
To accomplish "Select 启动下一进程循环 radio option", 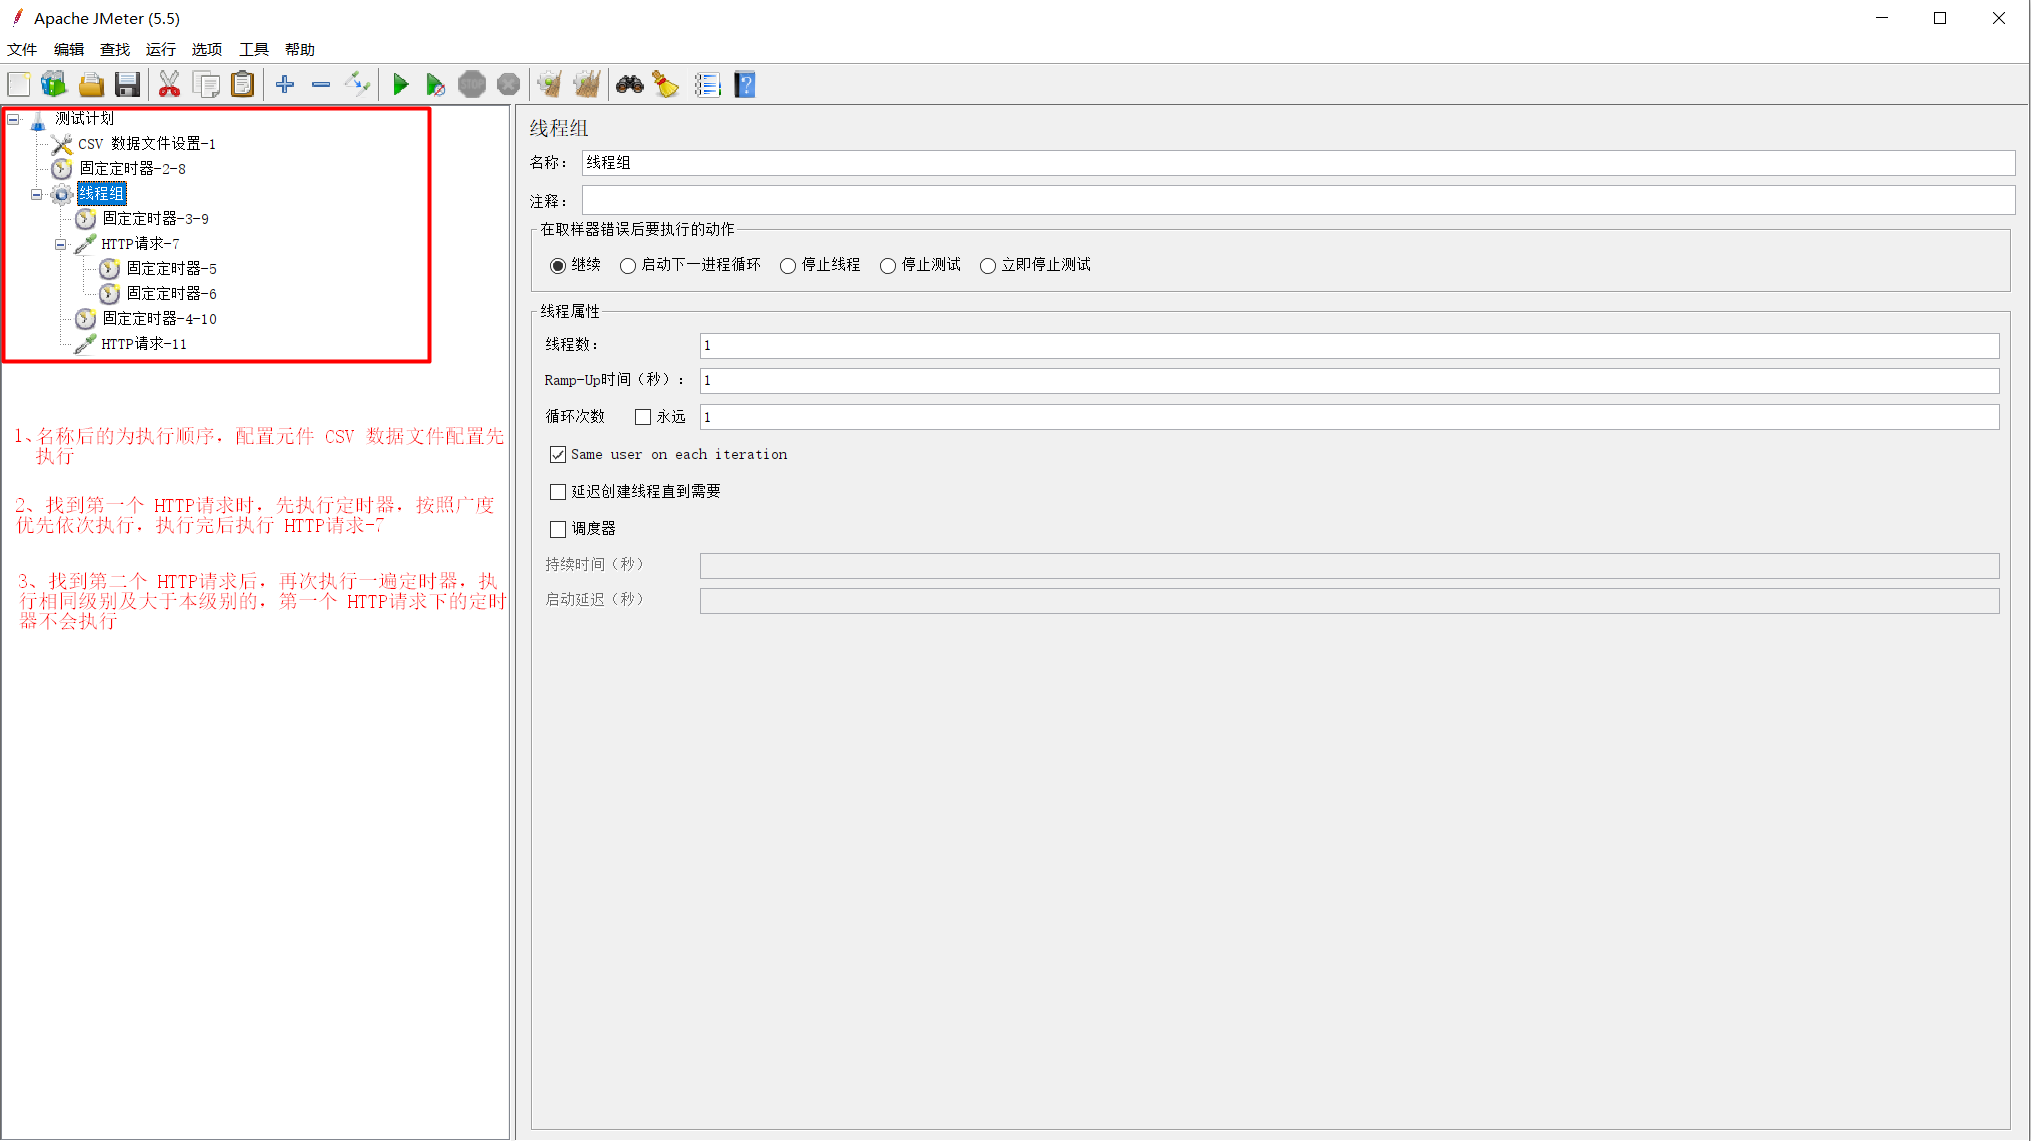I will pos(628,266).
